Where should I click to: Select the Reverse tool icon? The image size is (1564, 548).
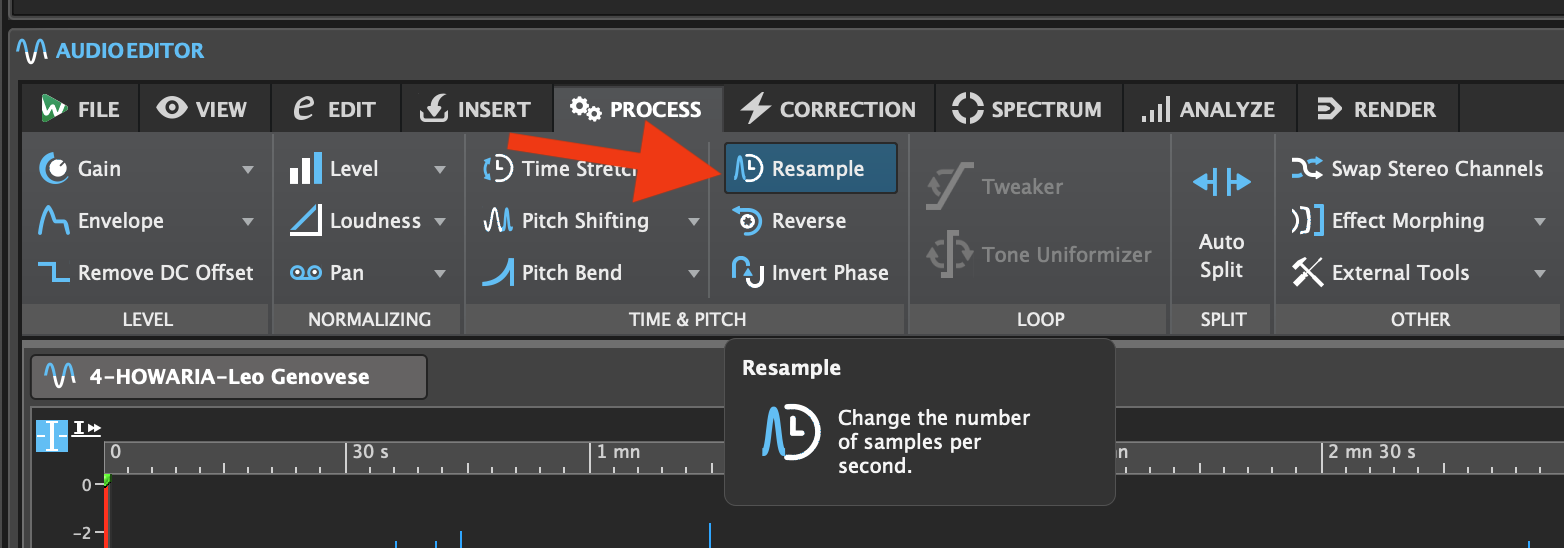748,221
